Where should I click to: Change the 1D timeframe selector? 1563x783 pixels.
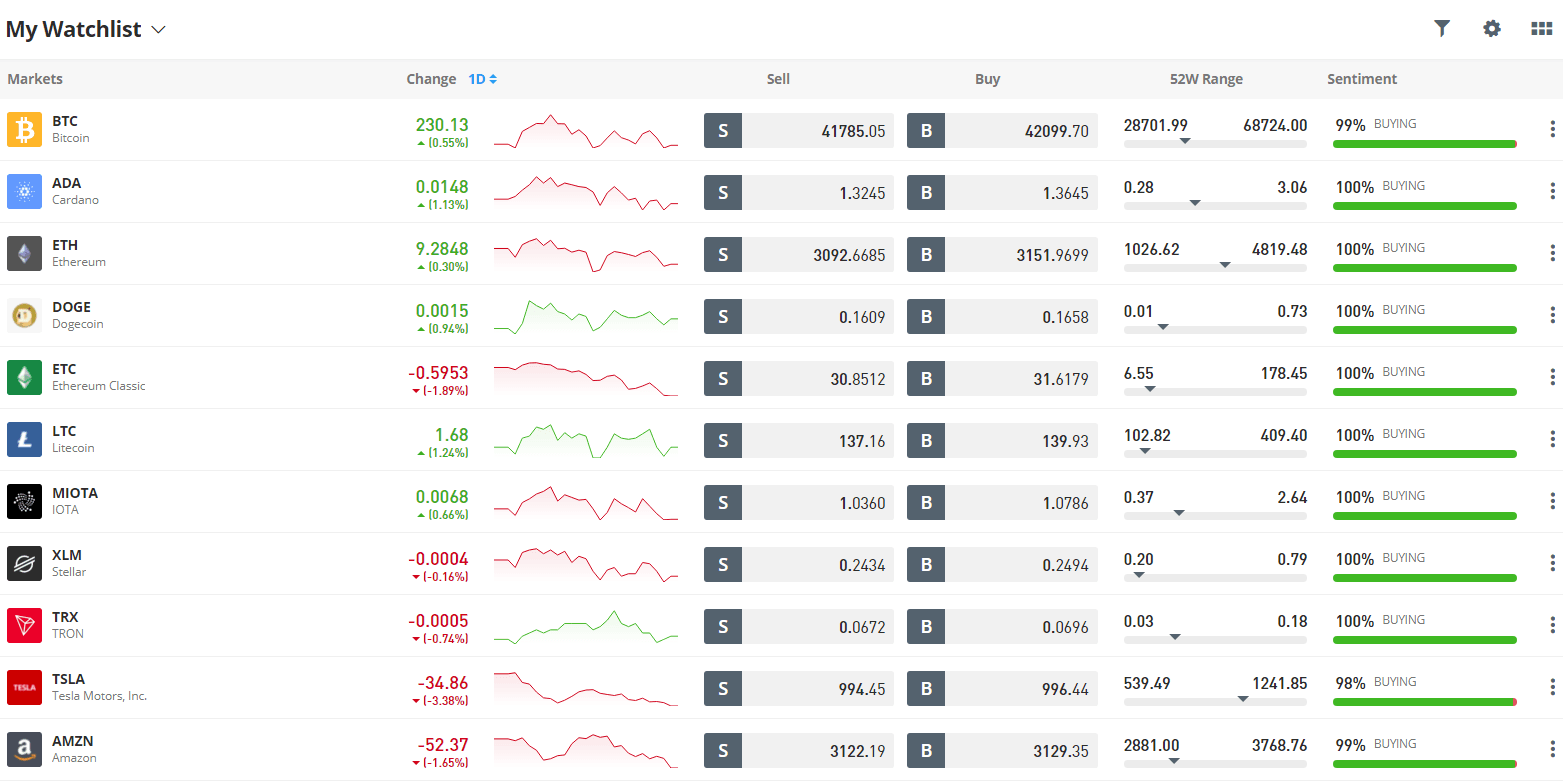click(483, 79)
